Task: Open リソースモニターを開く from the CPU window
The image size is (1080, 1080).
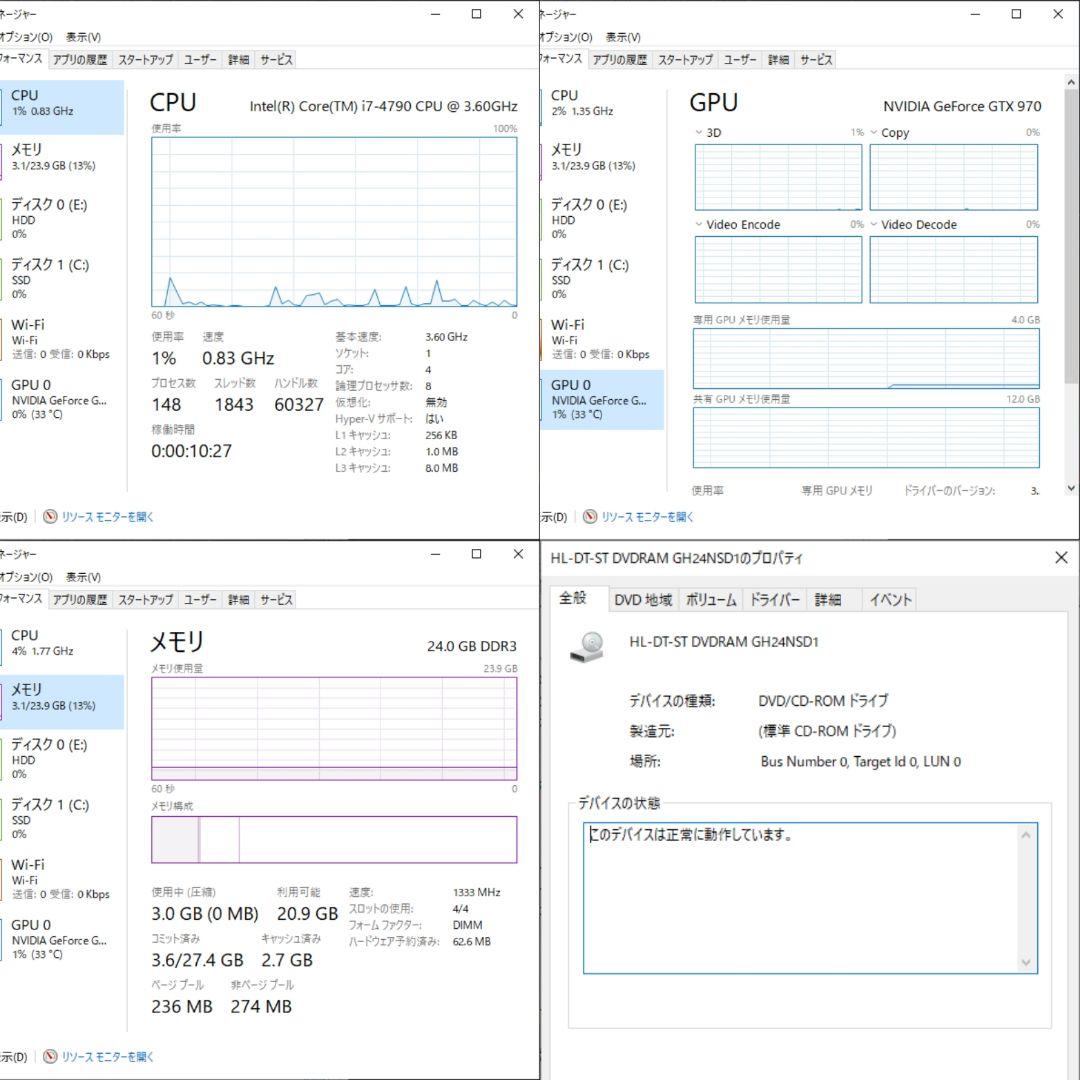Action: click(x=105, y=517)
